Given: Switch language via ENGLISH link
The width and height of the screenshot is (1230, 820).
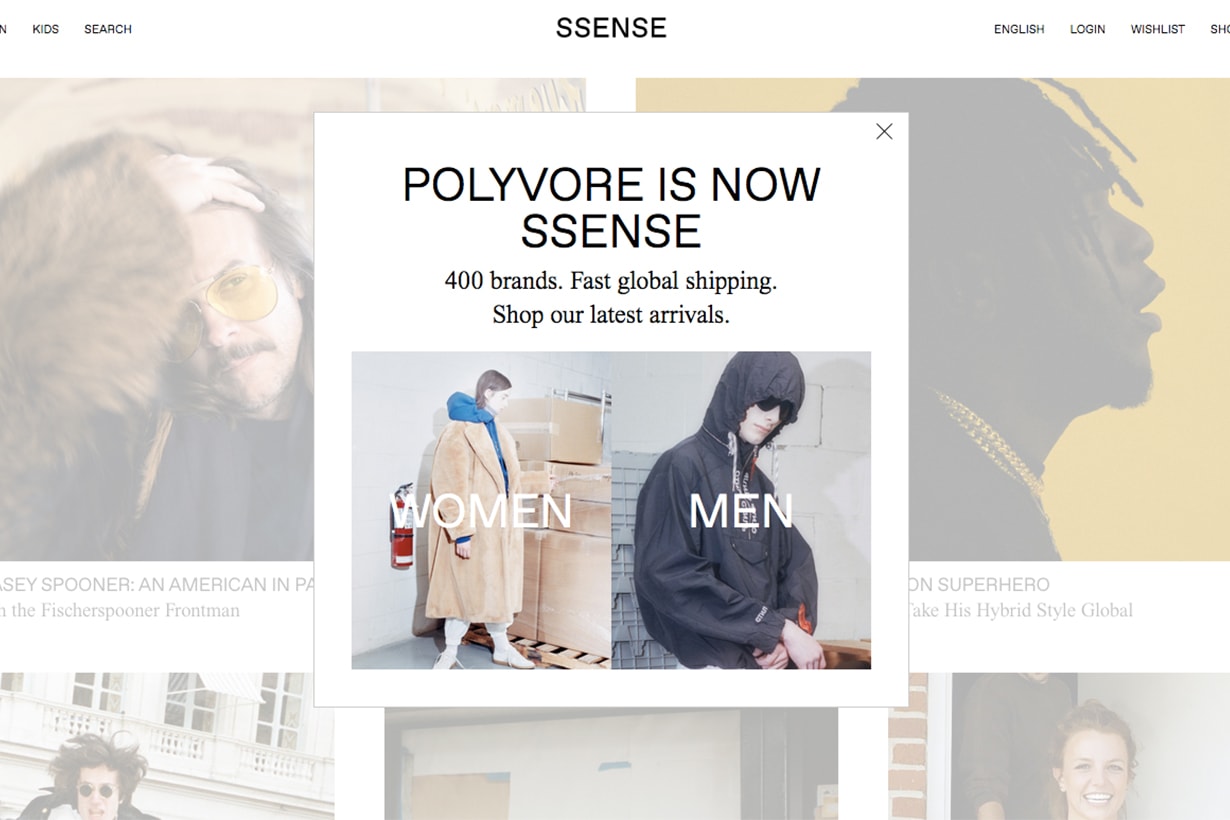Looking at the screenshot, I should [1019, 29].
